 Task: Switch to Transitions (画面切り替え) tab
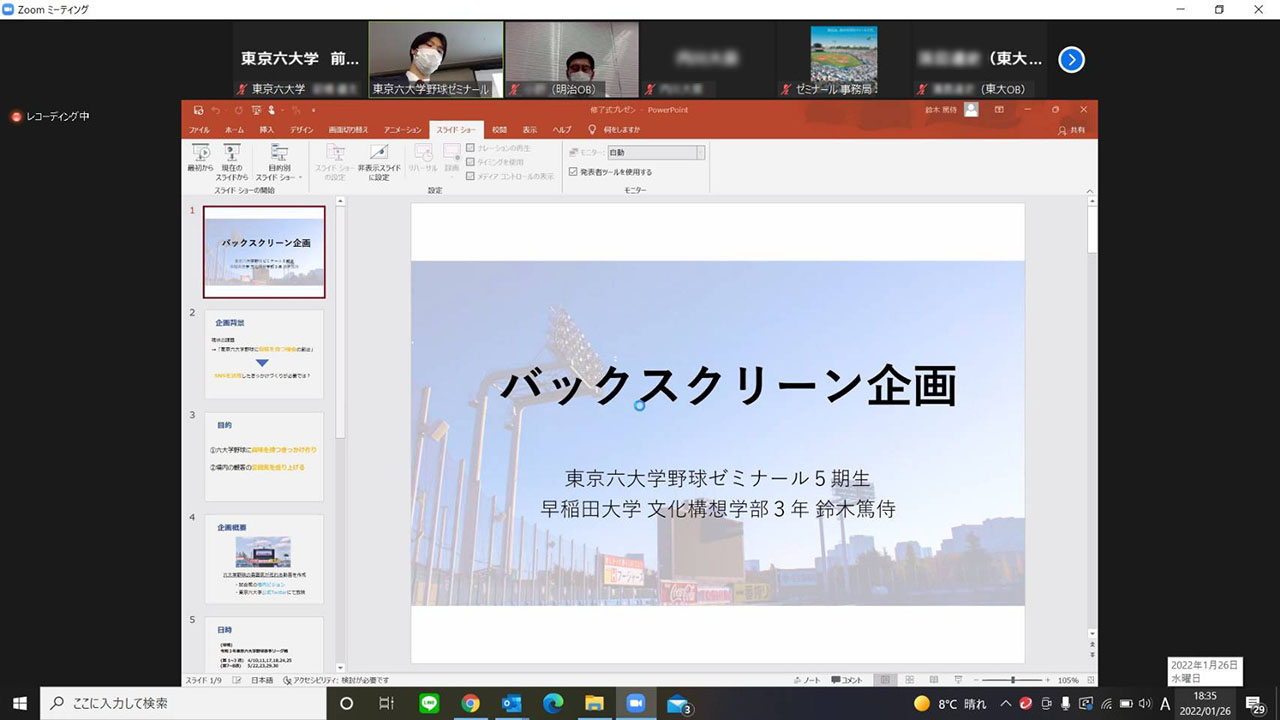(x=348, y=130)
